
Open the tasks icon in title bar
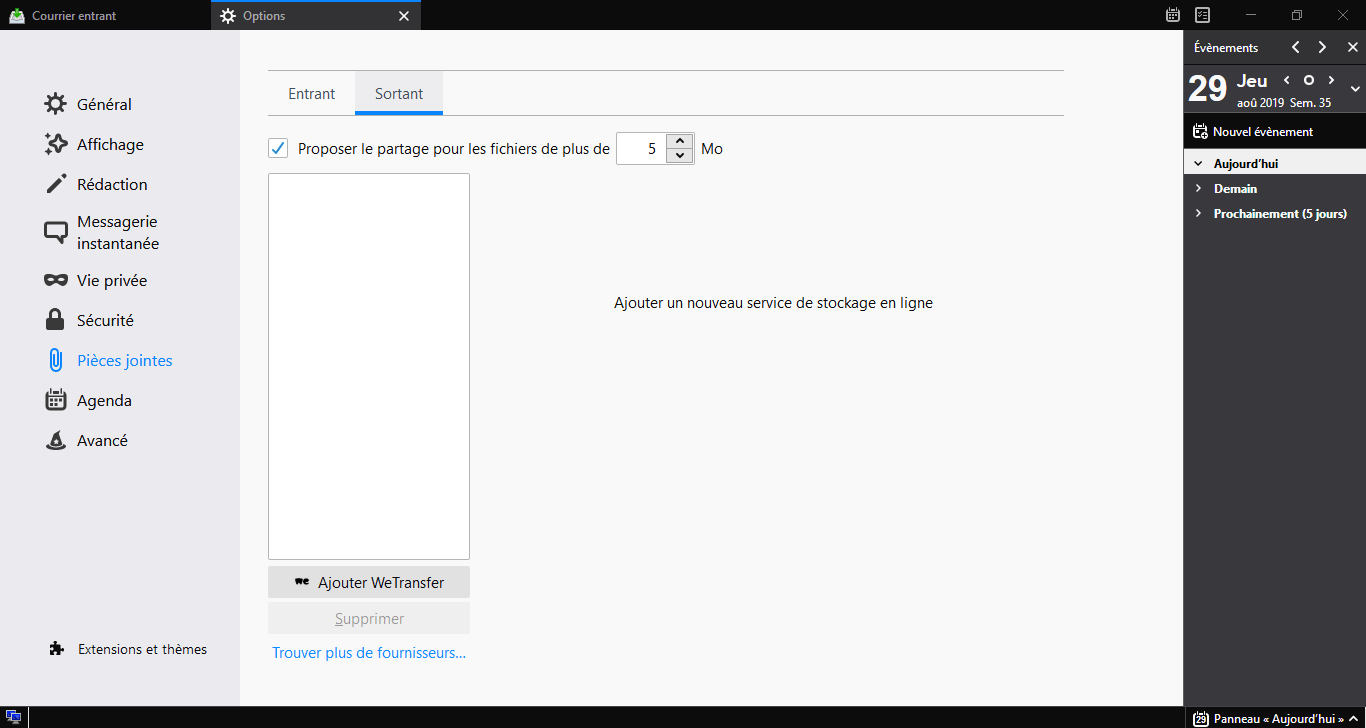coord(1203,15)
